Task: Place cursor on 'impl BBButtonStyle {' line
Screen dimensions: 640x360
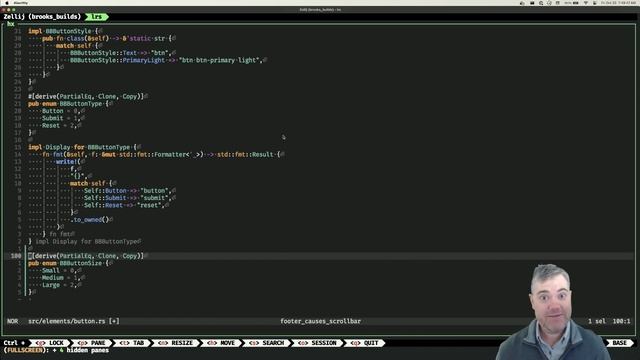Action: [63, 31]
